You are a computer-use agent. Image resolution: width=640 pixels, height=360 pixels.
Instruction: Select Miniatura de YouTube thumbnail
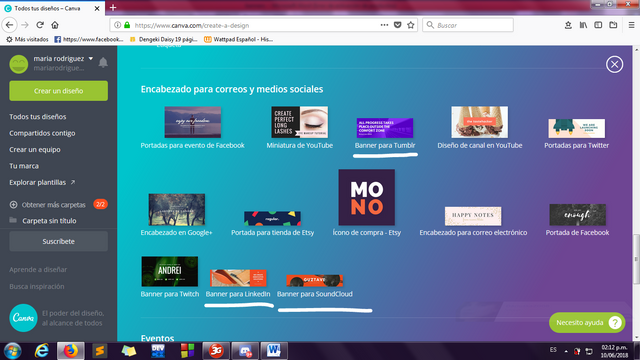300,122
